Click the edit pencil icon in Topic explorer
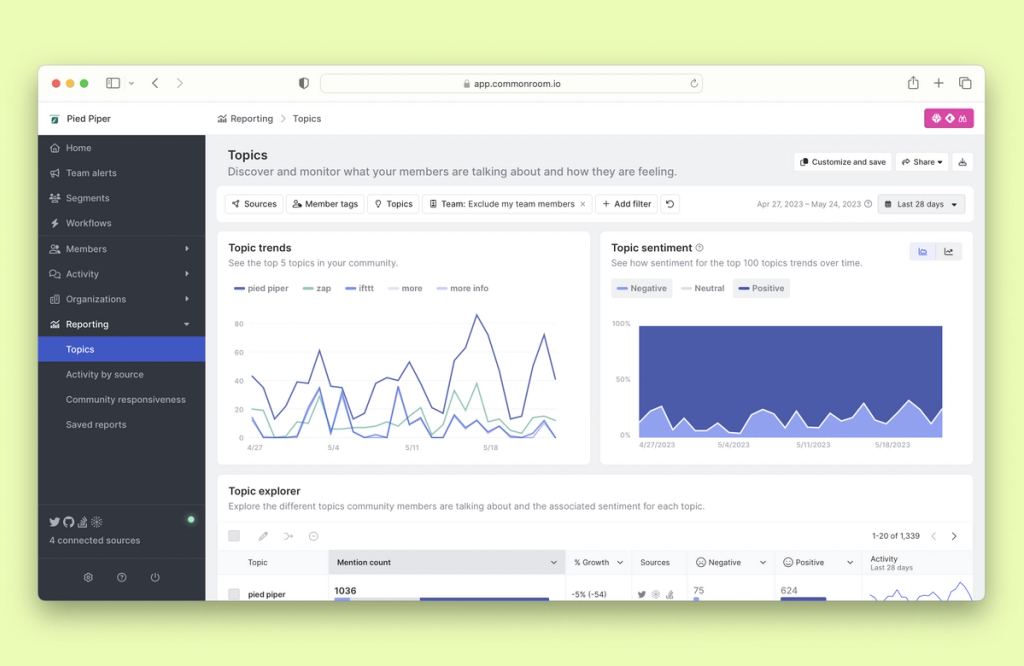The height and width of the screenshot is (666, 1024). click(263, 536)
